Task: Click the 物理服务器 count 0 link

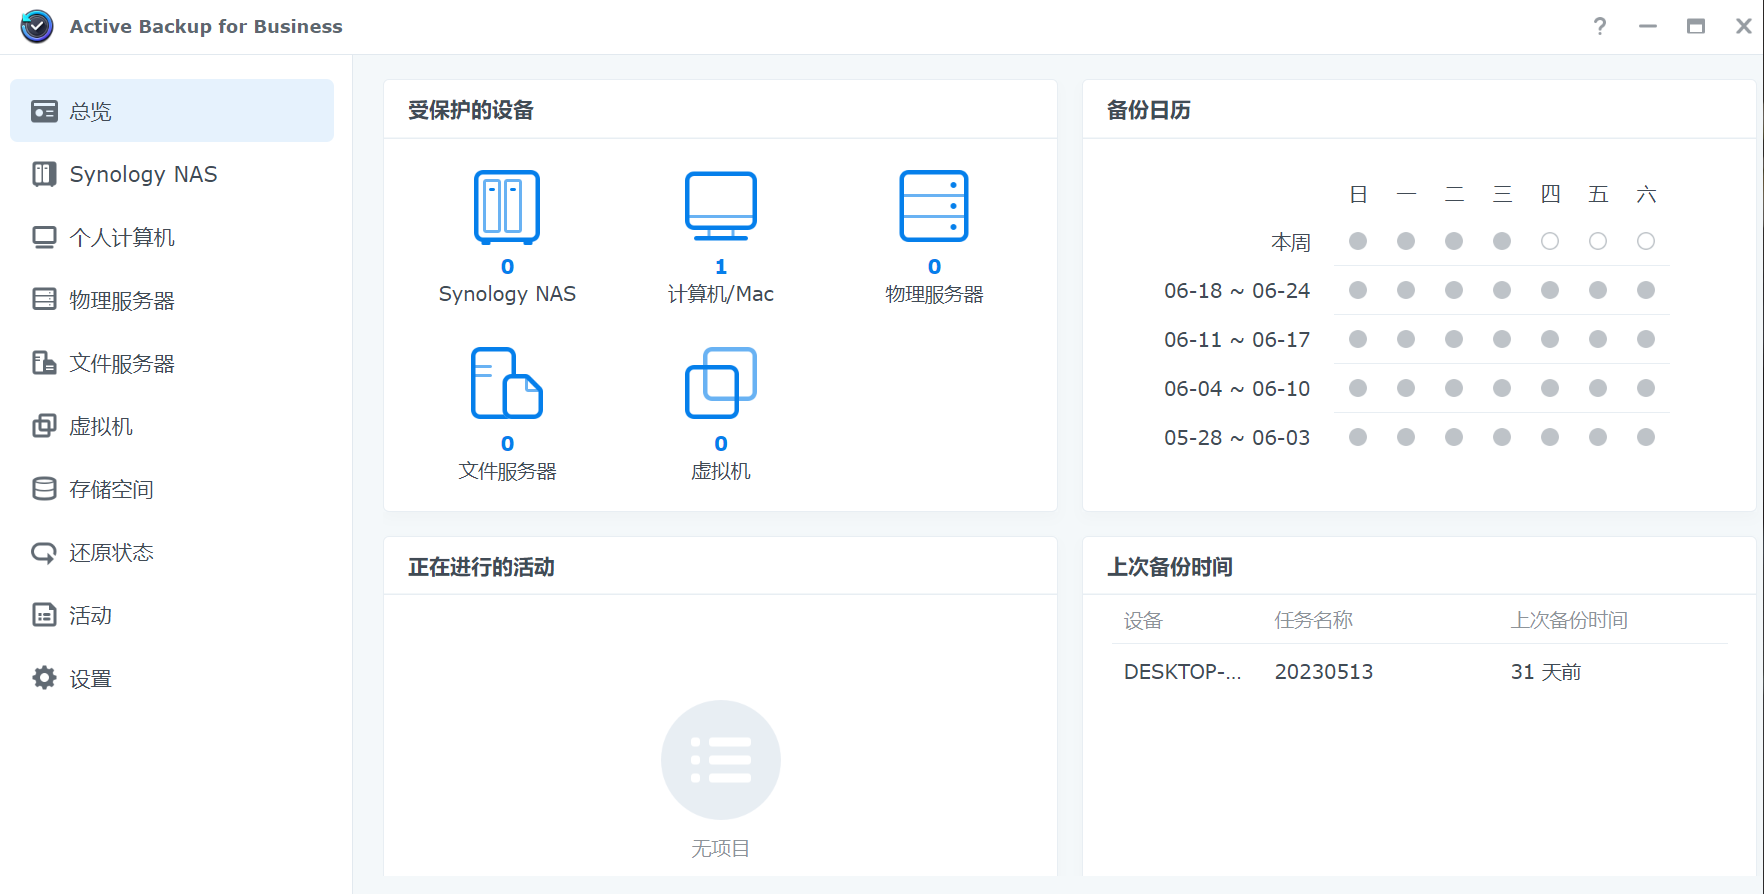Action: click(x=934, y=267)
